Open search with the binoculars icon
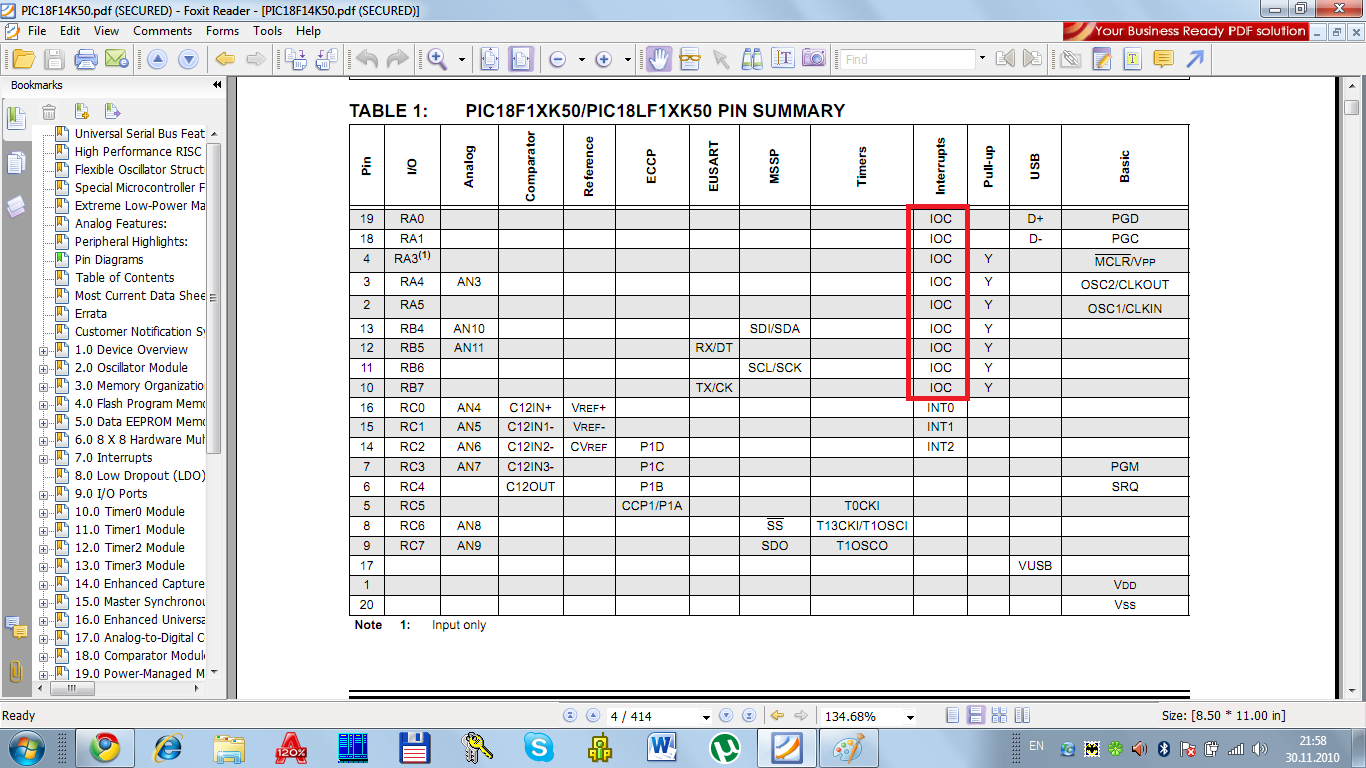Viewport: 1366px width, 768px height. (752, 59)
